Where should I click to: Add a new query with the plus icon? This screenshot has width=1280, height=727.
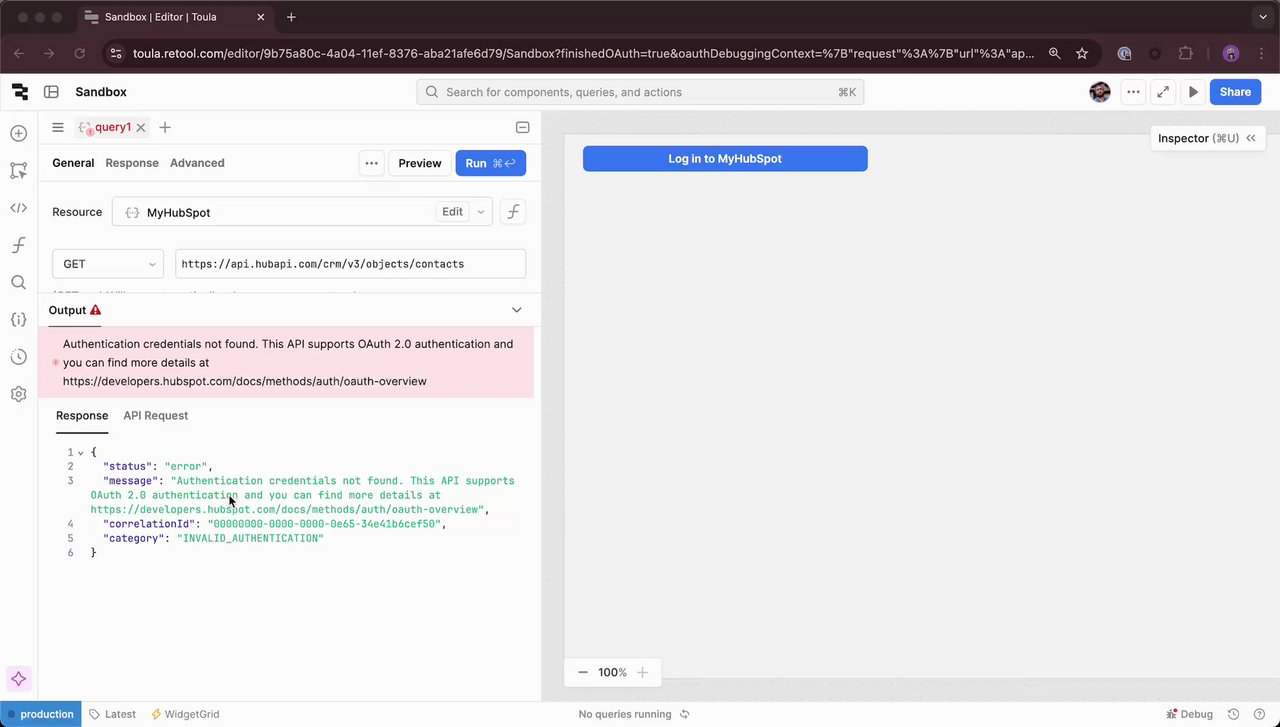coord(165,127)
